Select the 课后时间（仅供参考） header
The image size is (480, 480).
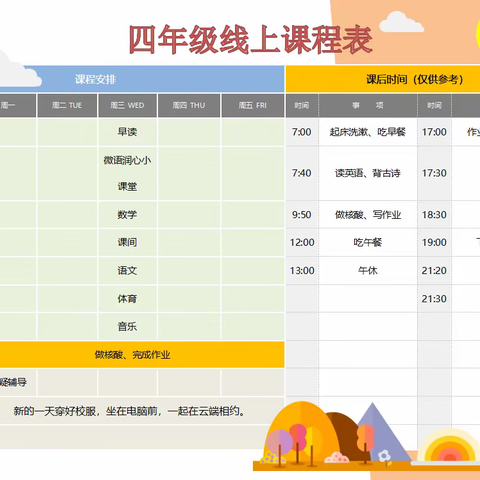coord(383,79)
